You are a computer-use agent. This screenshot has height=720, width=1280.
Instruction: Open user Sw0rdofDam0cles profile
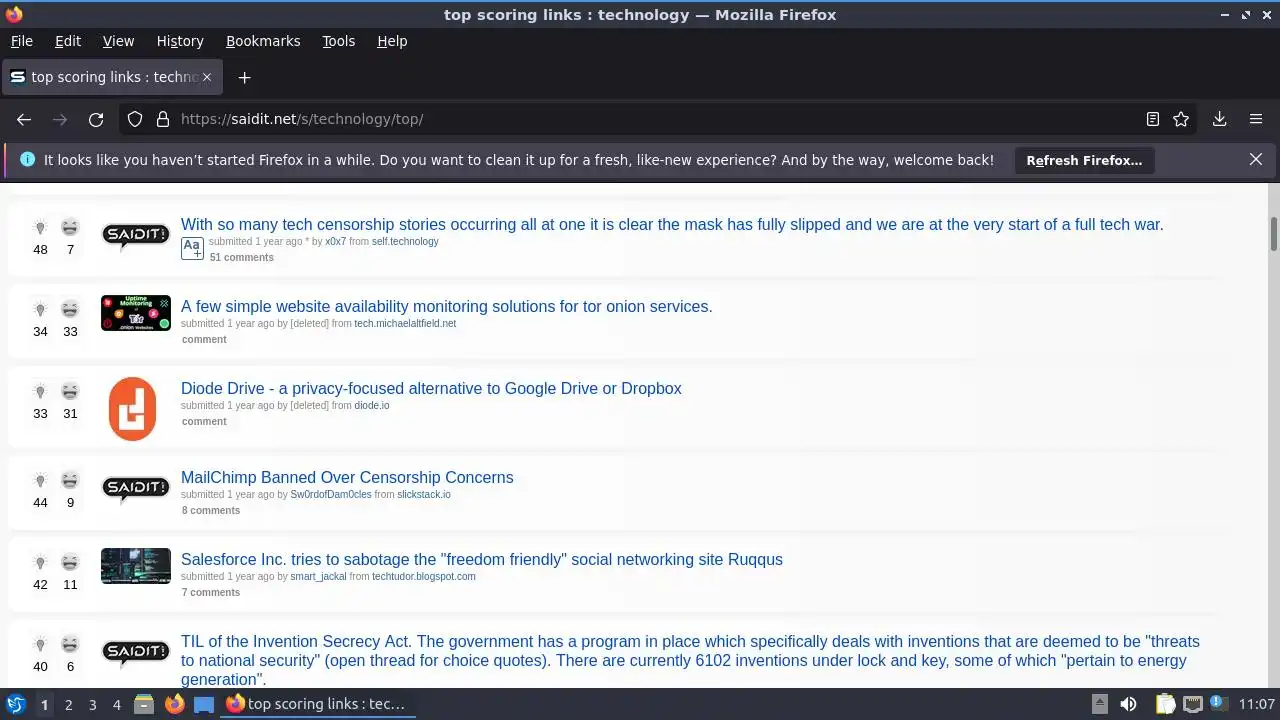point(331,495)
